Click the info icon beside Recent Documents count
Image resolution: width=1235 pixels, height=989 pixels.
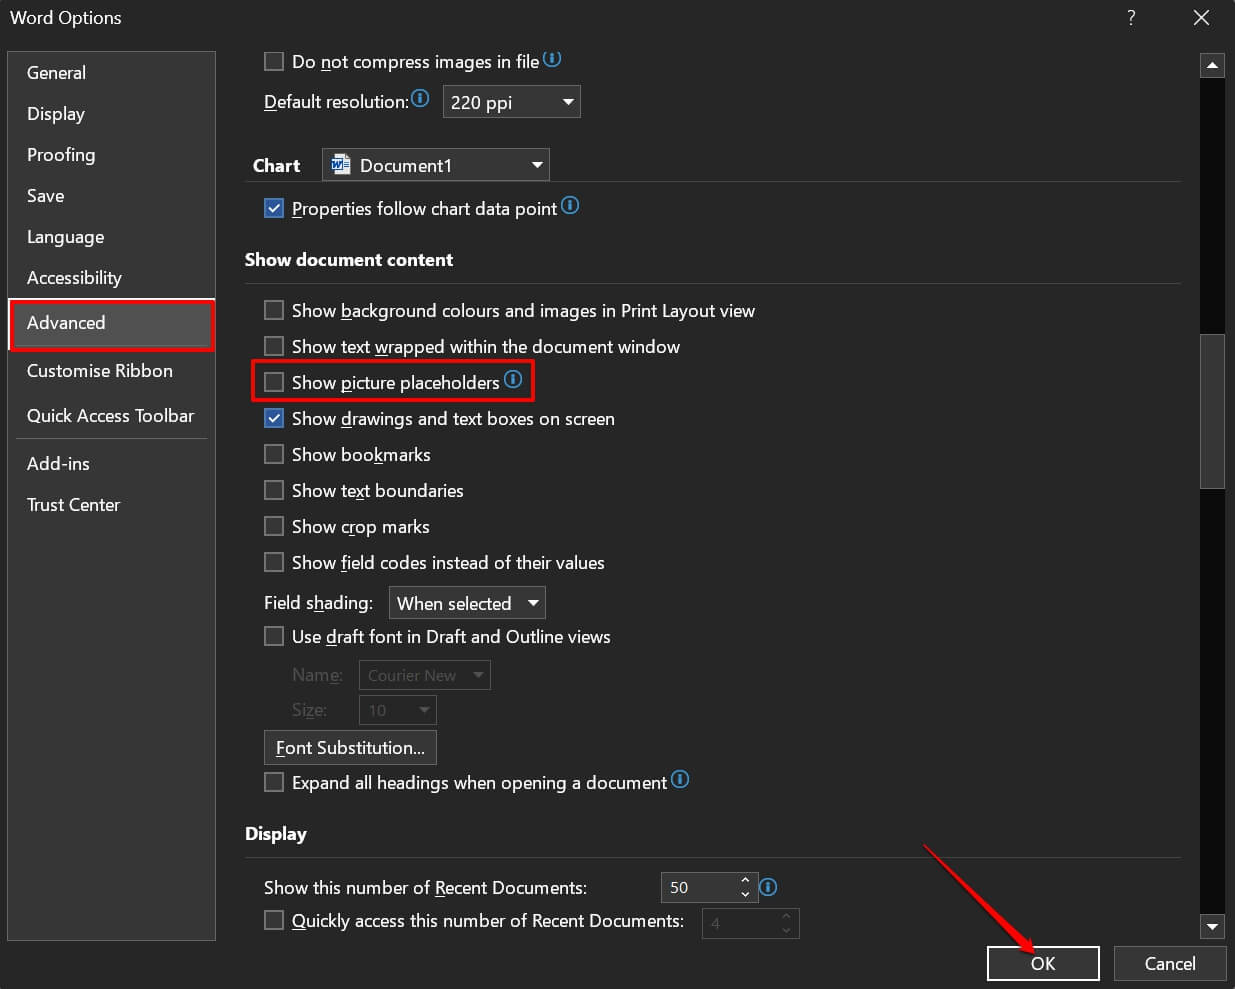click(768, 887)
